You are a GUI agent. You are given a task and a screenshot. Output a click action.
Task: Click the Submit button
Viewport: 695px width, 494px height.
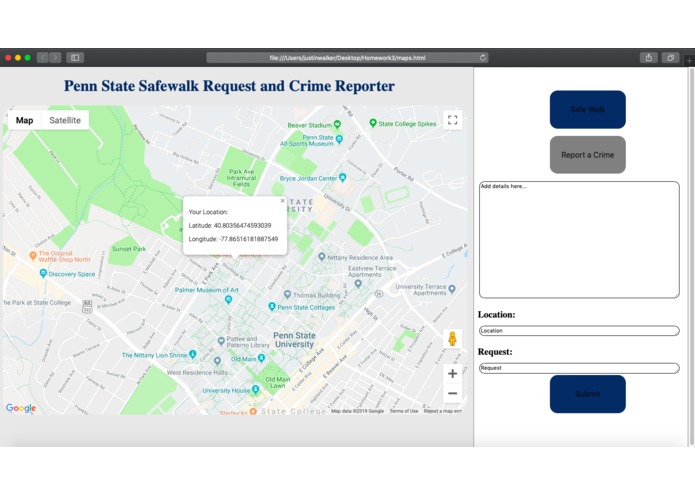pos(587,394)
